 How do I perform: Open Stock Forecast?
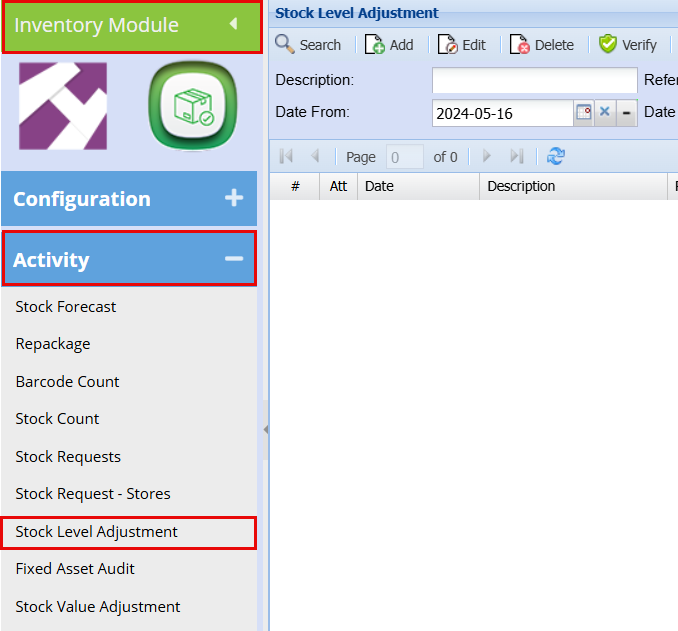(66, 307)
